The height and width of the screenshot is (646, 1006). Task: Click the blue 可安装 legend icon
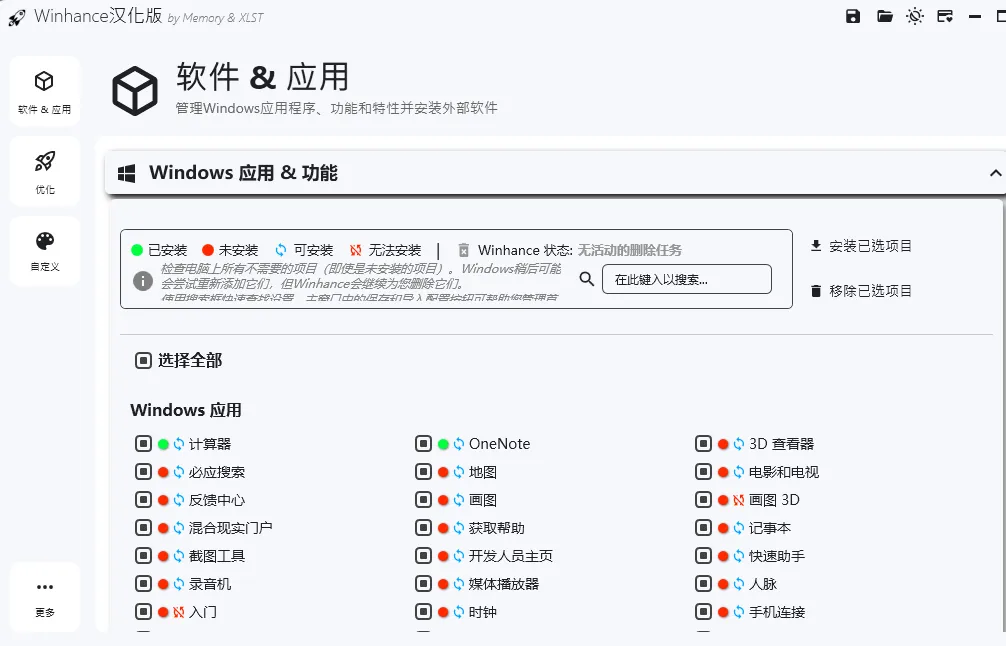click(280, 250)
